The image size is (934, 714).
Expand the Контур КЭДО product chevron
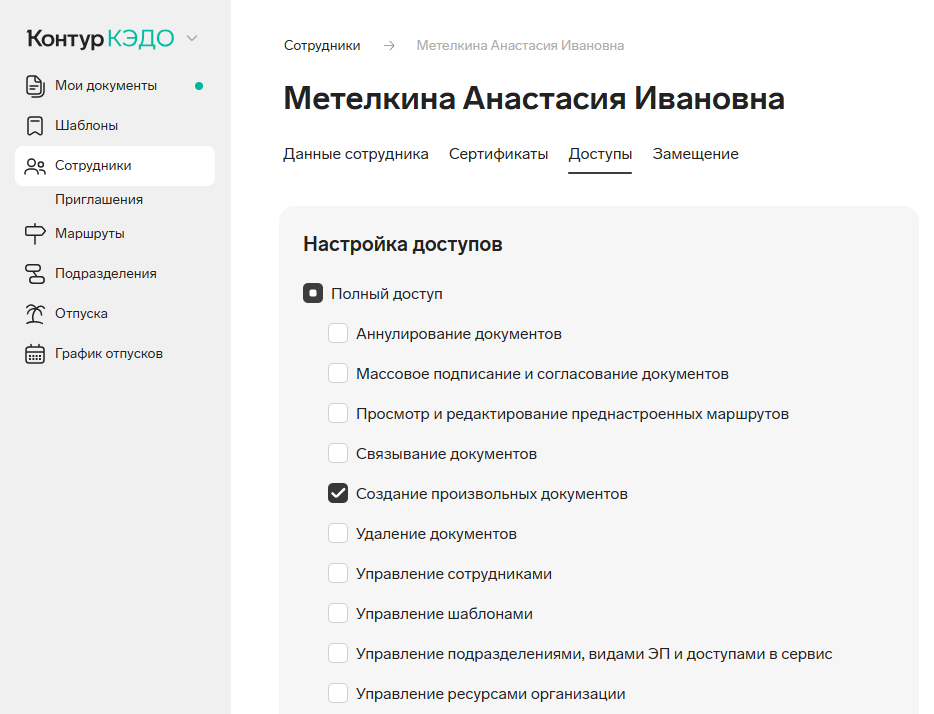coord(192,39)
